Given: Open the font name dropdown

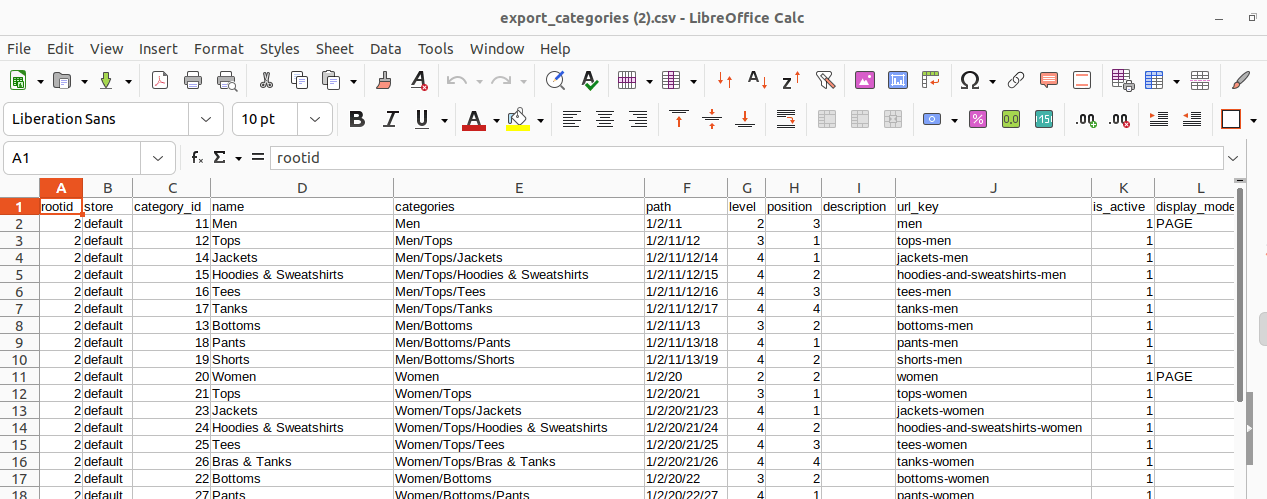Looking at the screenshot, I should (x=206, y=119).
